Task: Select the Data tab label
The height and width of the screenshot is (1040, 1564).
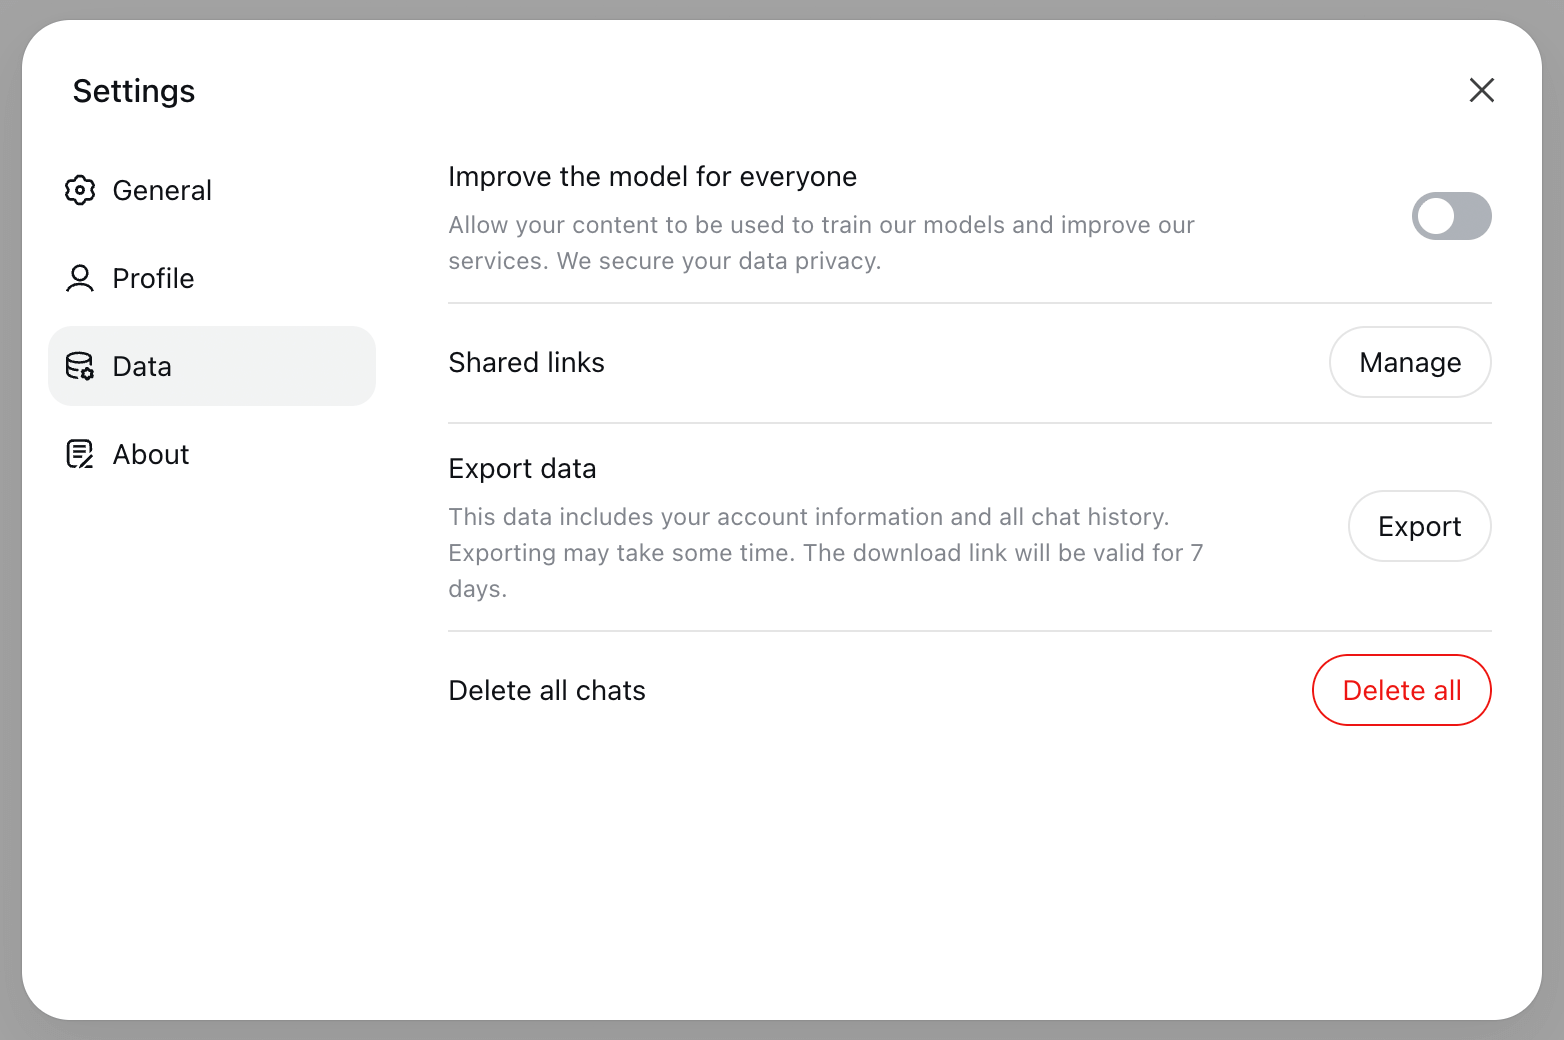Action: [x=142, y=366]
